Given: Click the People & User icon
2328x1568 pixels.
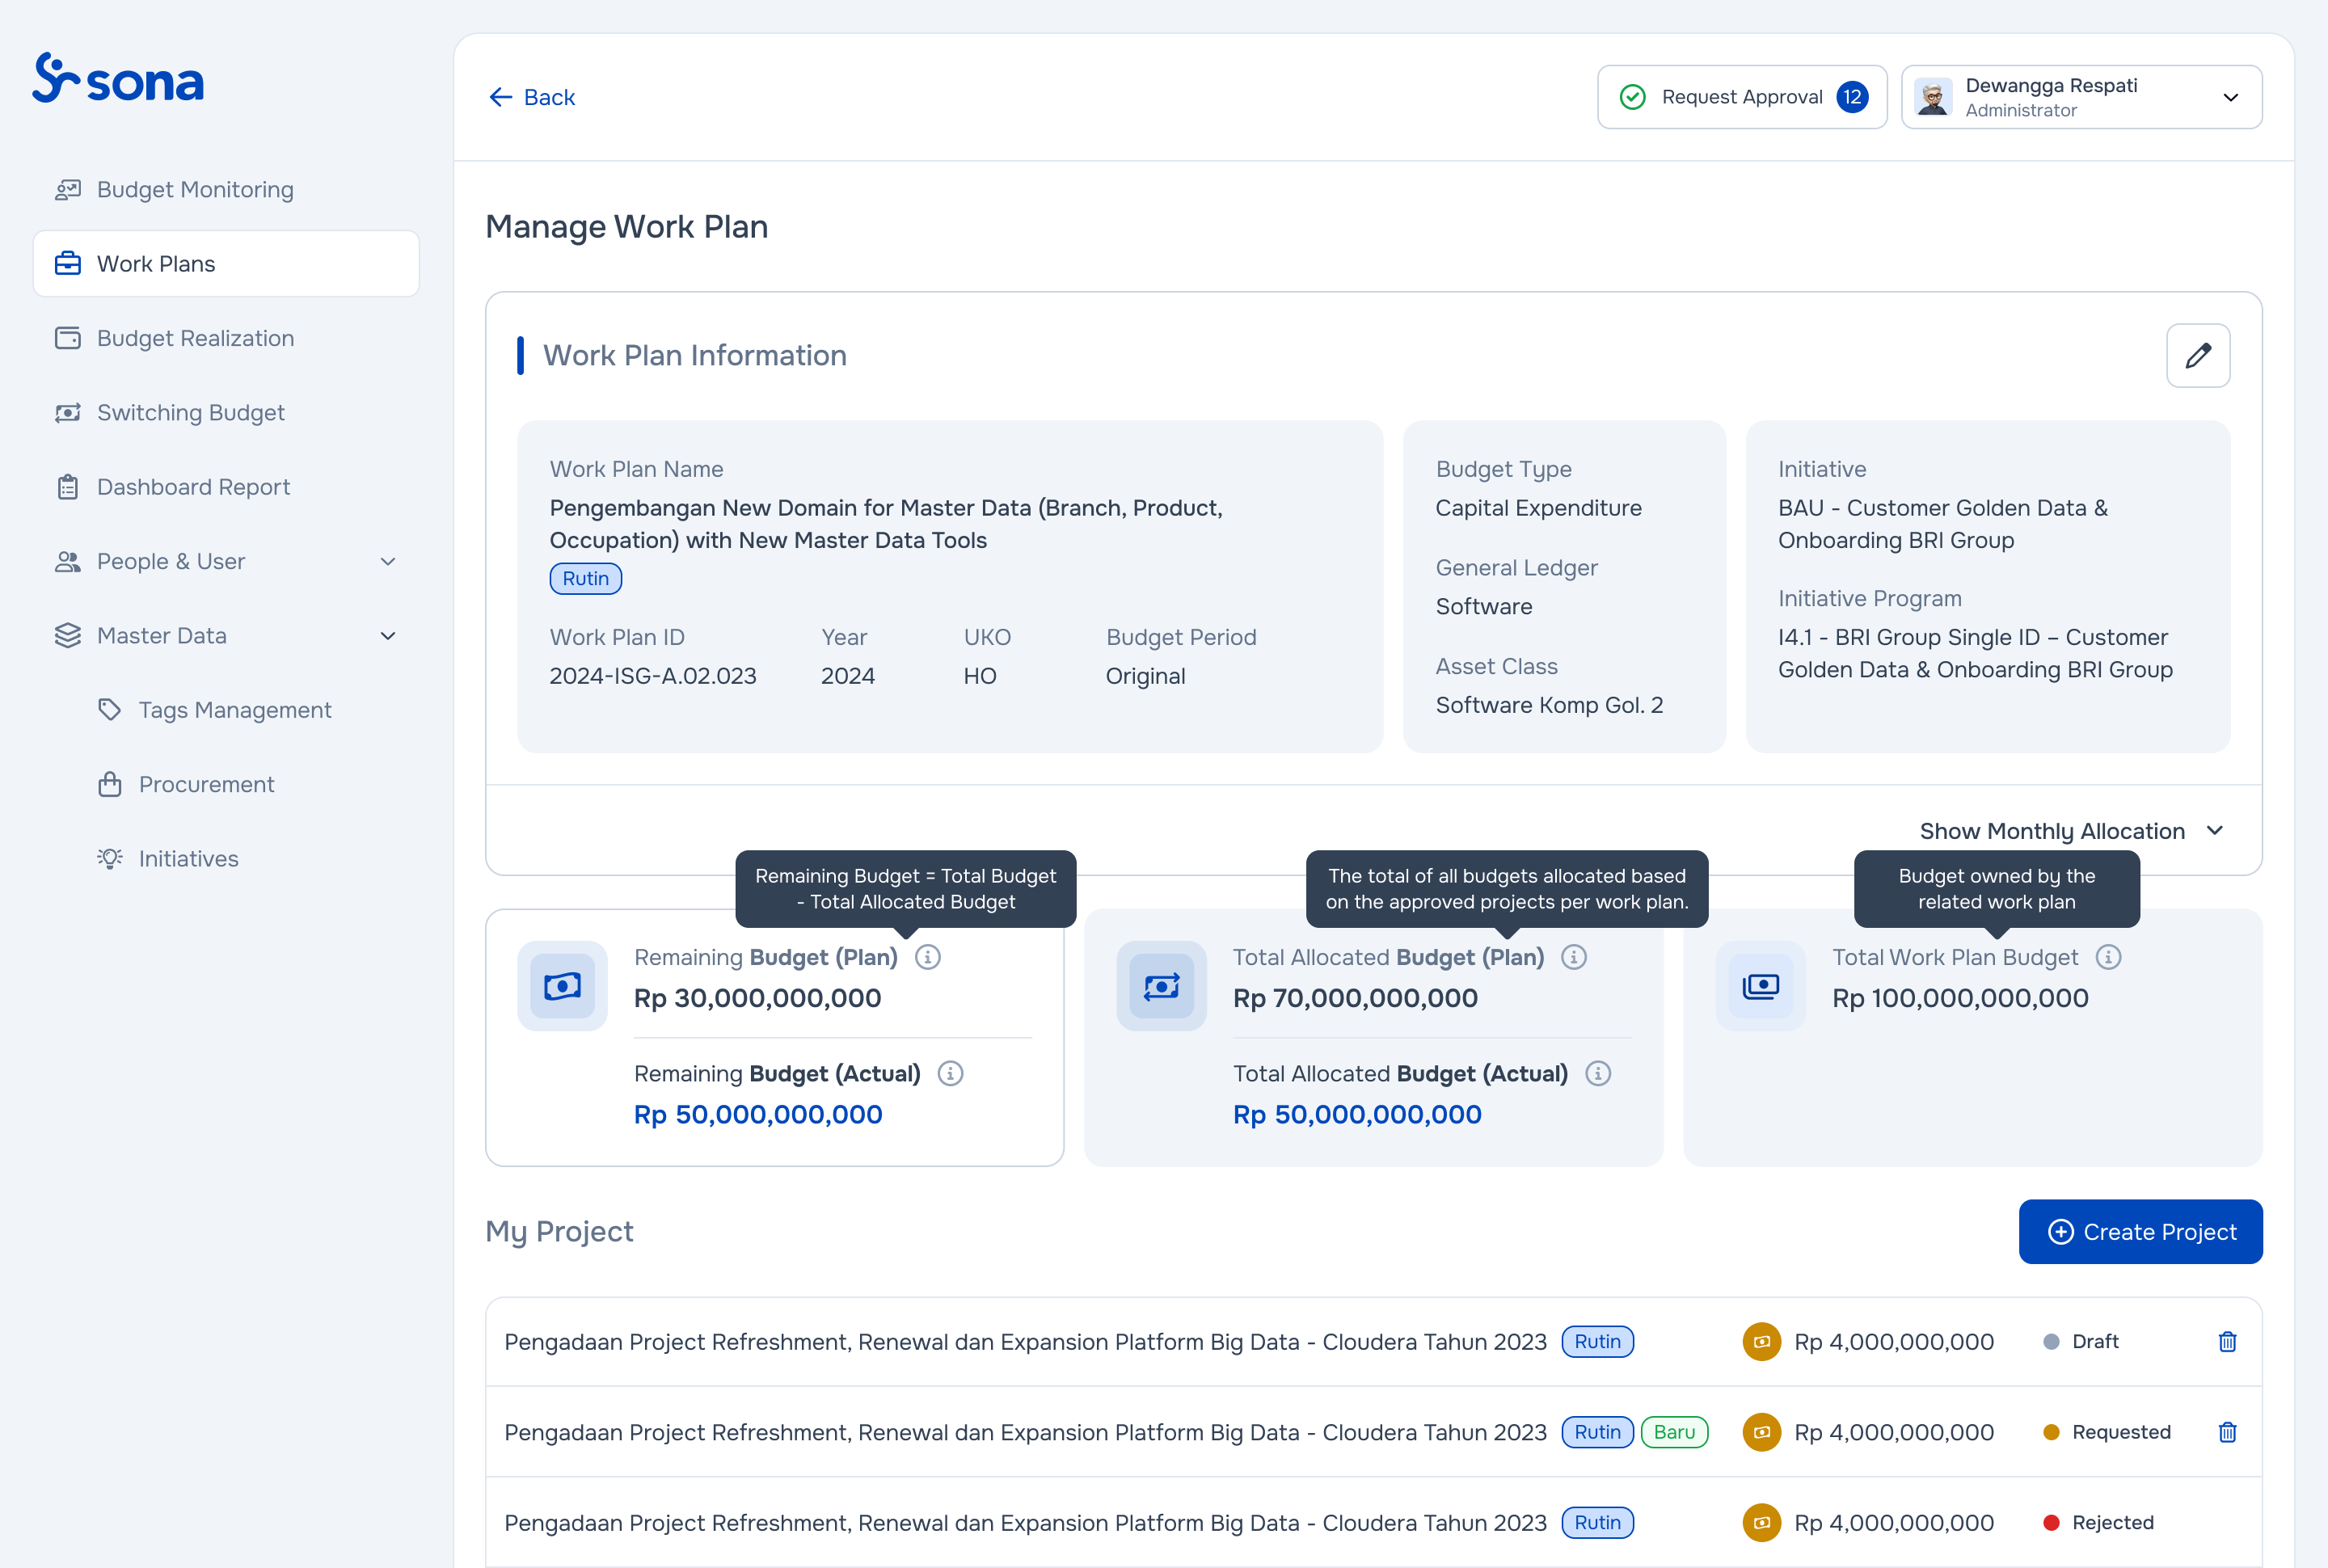Looking at the screenshot, I should 68,562.
